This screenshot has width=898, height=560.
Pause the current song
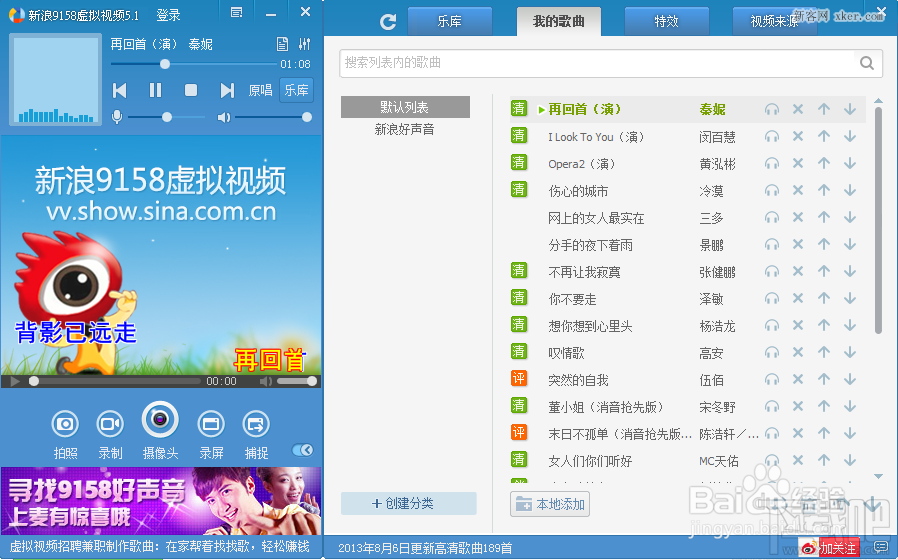pos(155,90)
